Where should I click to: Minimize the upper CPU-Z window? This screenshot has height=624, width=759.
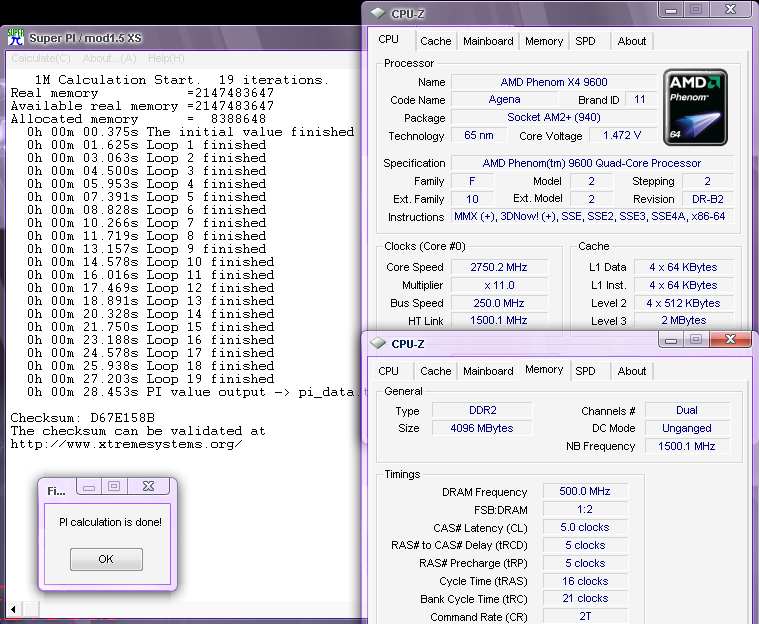pos(671,9)
